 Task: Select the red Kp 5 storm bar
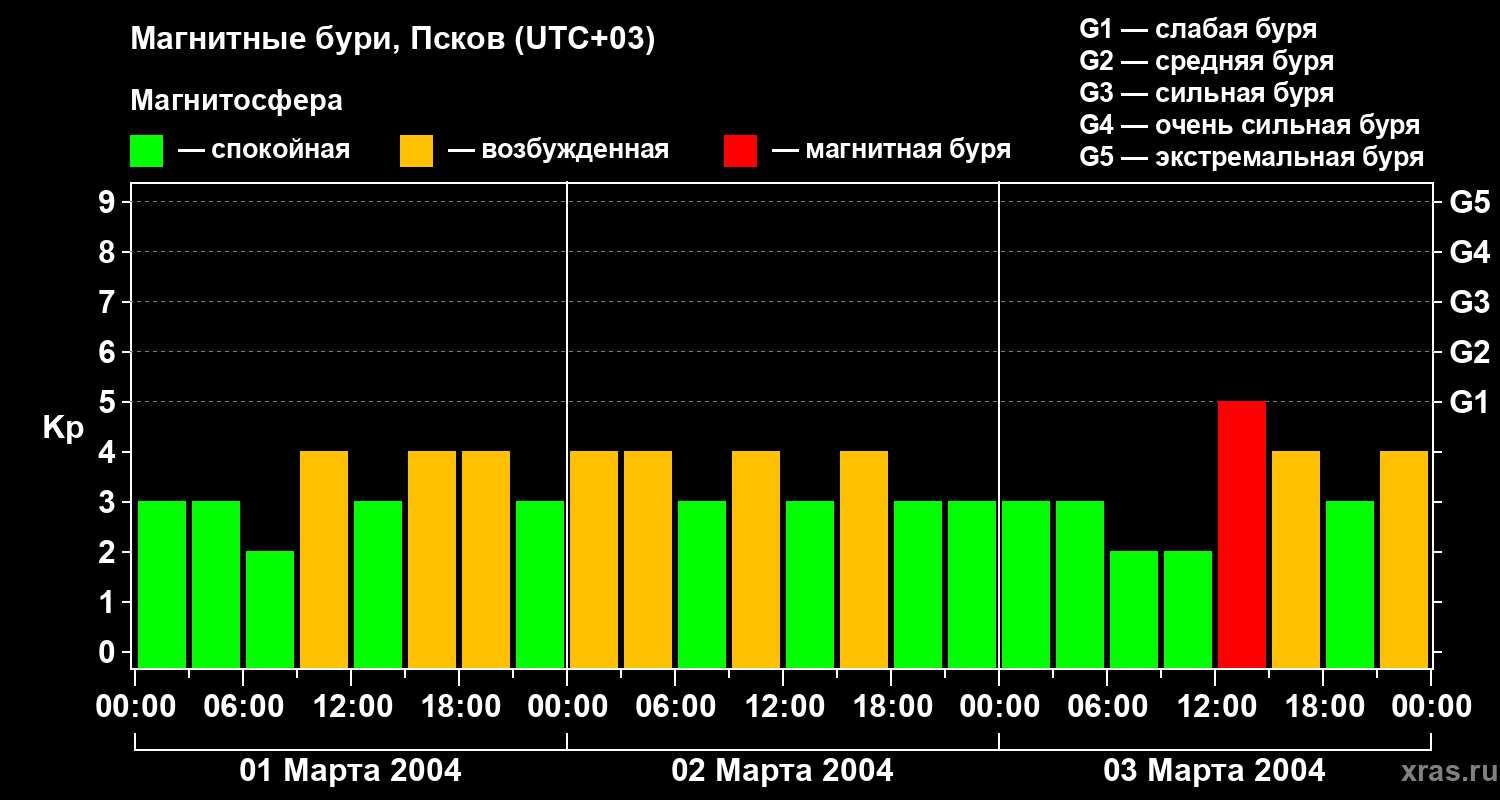(1242, 534)
